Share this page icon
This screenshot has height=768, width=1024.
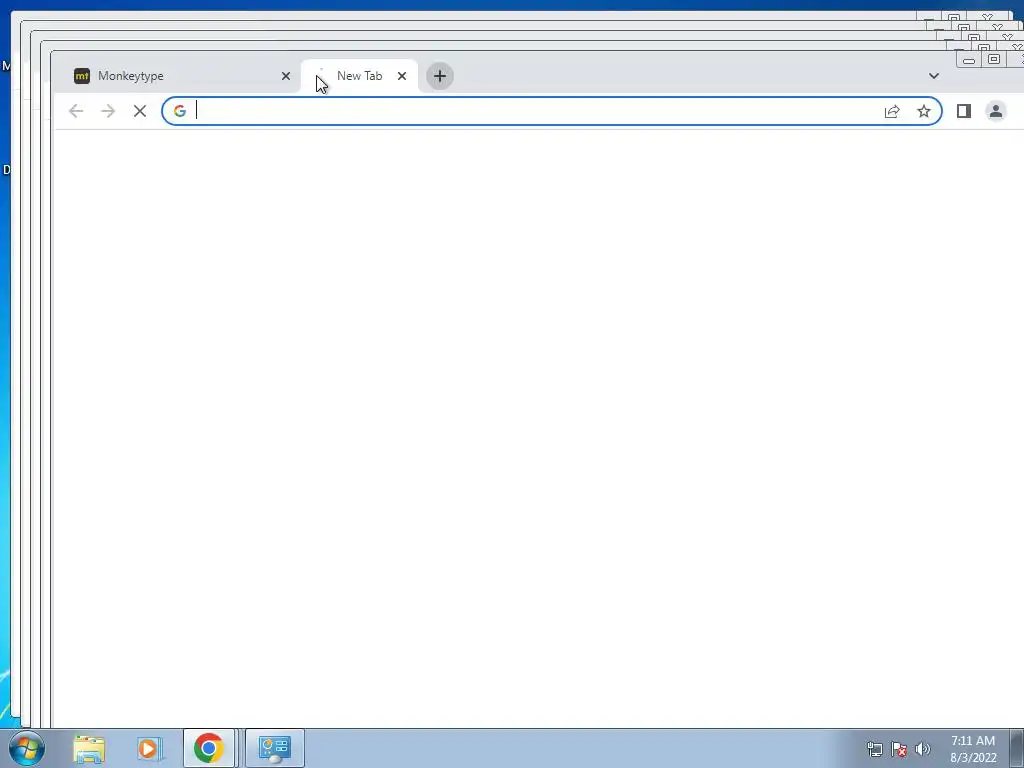892,111
